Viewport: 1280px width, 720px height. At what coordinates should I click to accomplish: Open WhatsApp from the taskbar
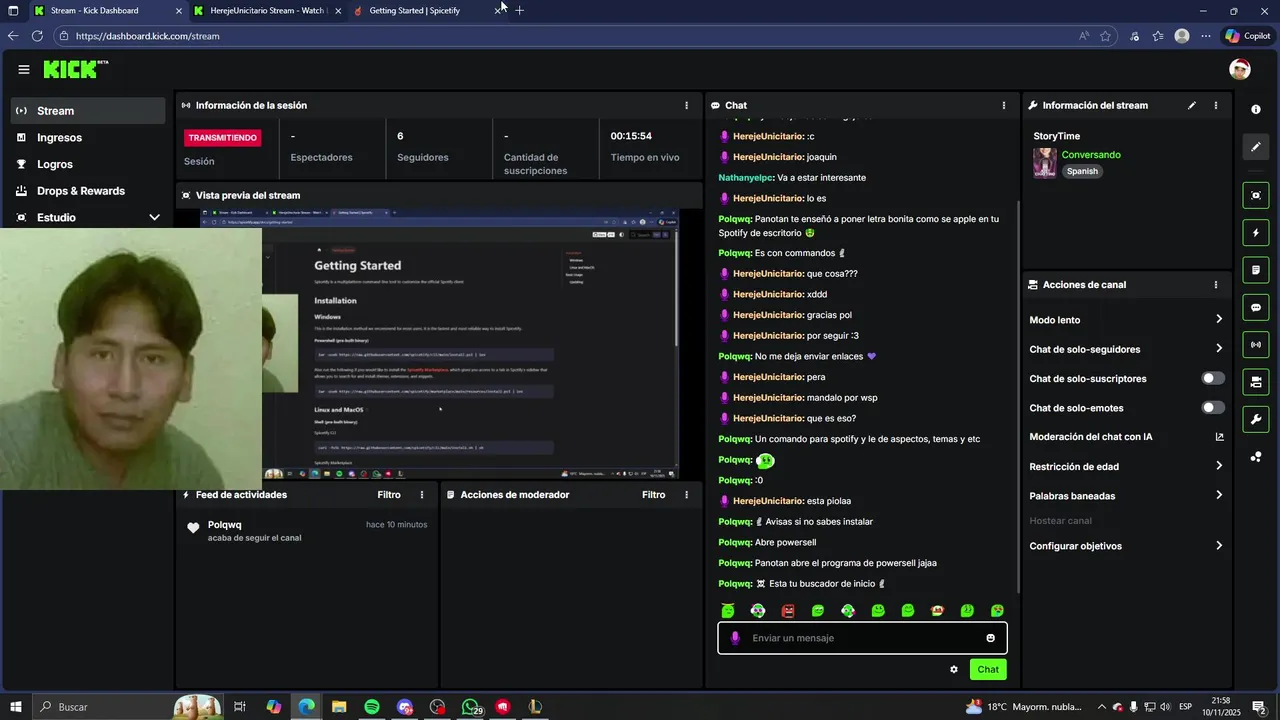(x=470, y=707)
